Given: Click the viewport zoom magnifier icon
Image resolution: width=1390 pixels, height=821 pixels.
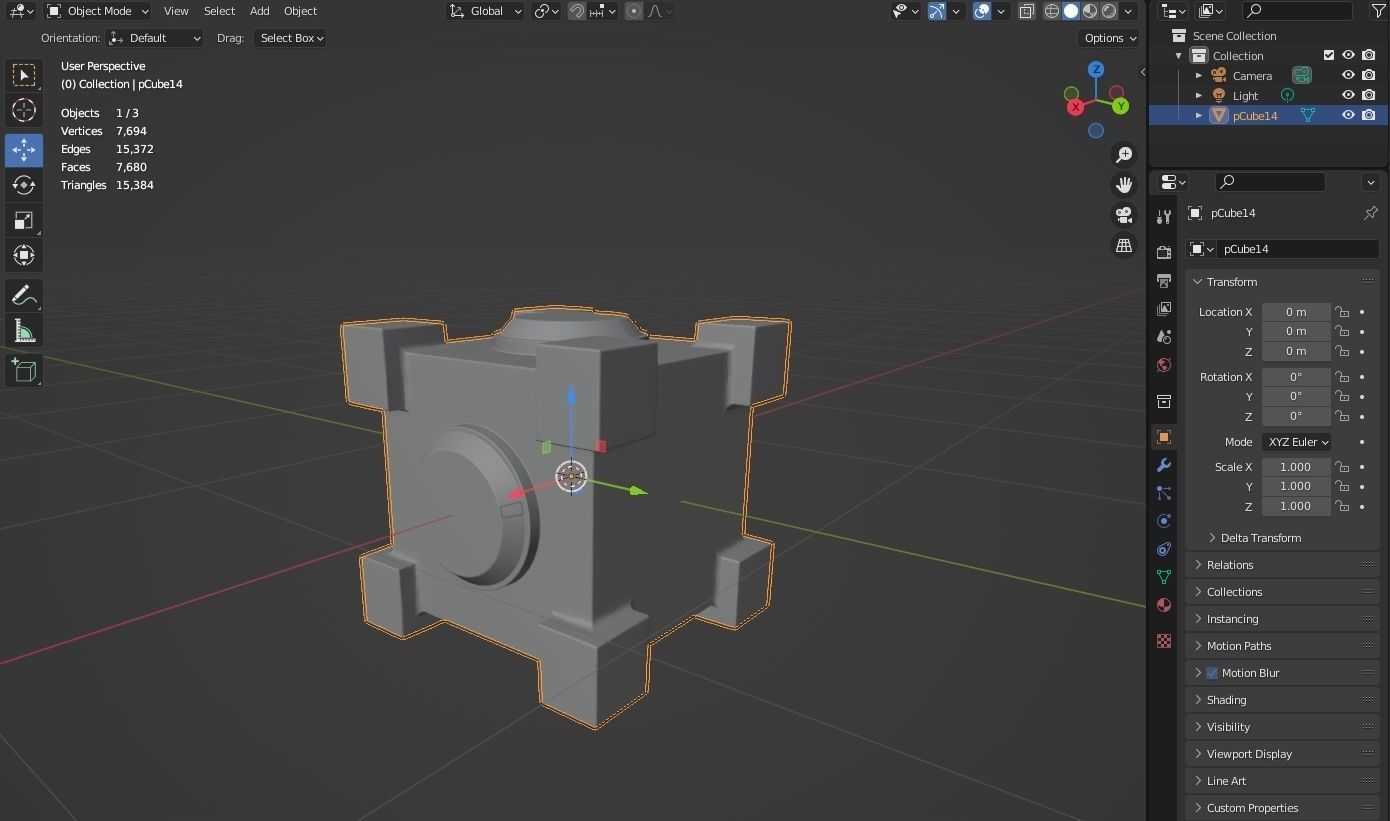Looking at the screenshot, I should pyautogui.click(x=1124, y=154).
